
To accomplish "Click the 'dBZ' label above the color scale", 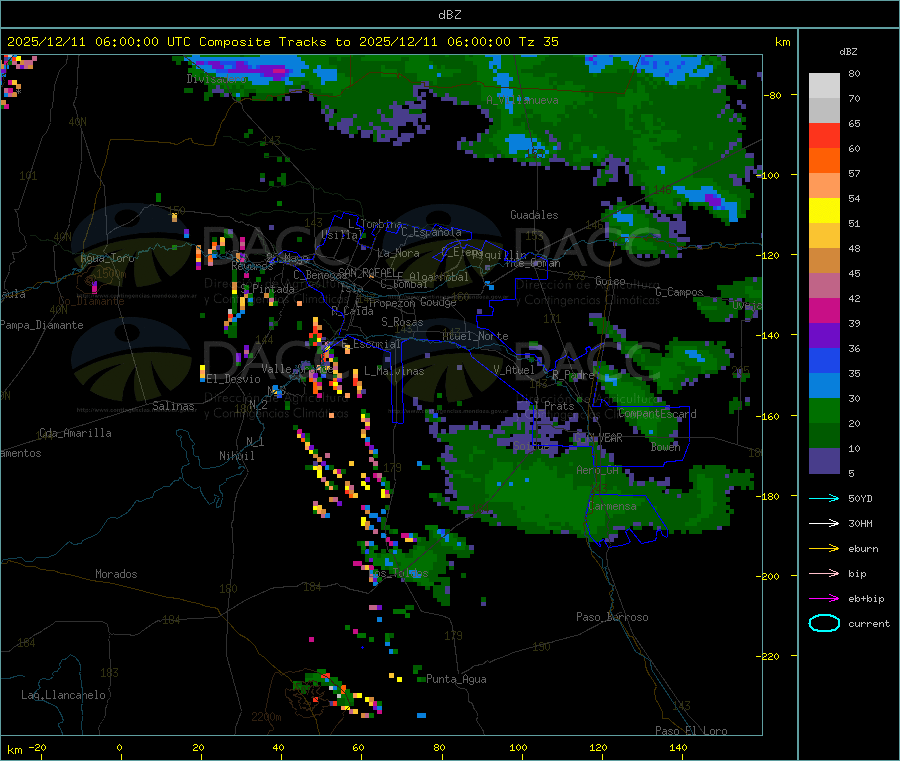I will point(848,52).
